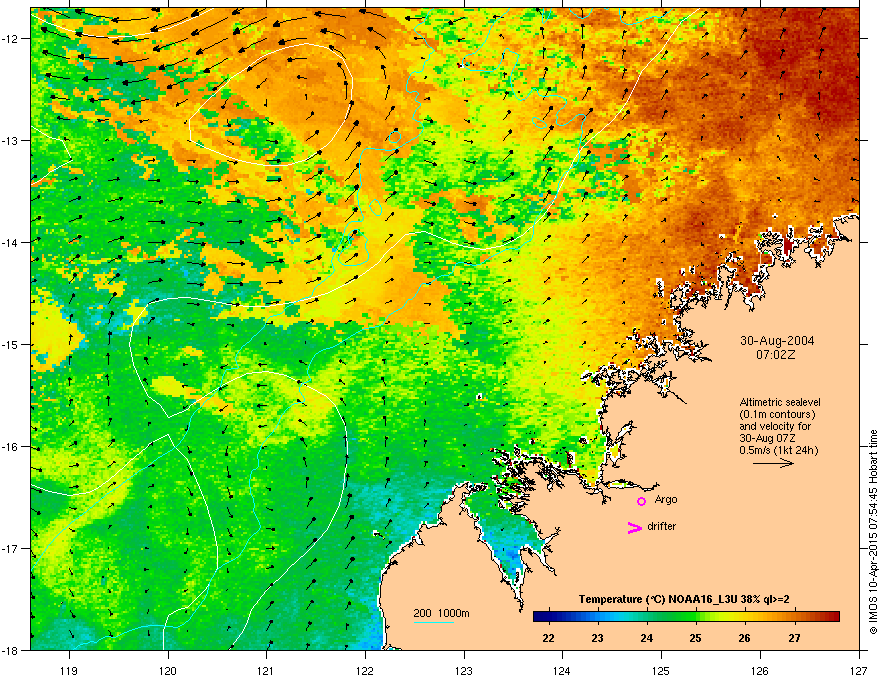Click the latitude axis label '-17'
The height and width of the screenshot is (680, 880).
click(x=10, y=549)
